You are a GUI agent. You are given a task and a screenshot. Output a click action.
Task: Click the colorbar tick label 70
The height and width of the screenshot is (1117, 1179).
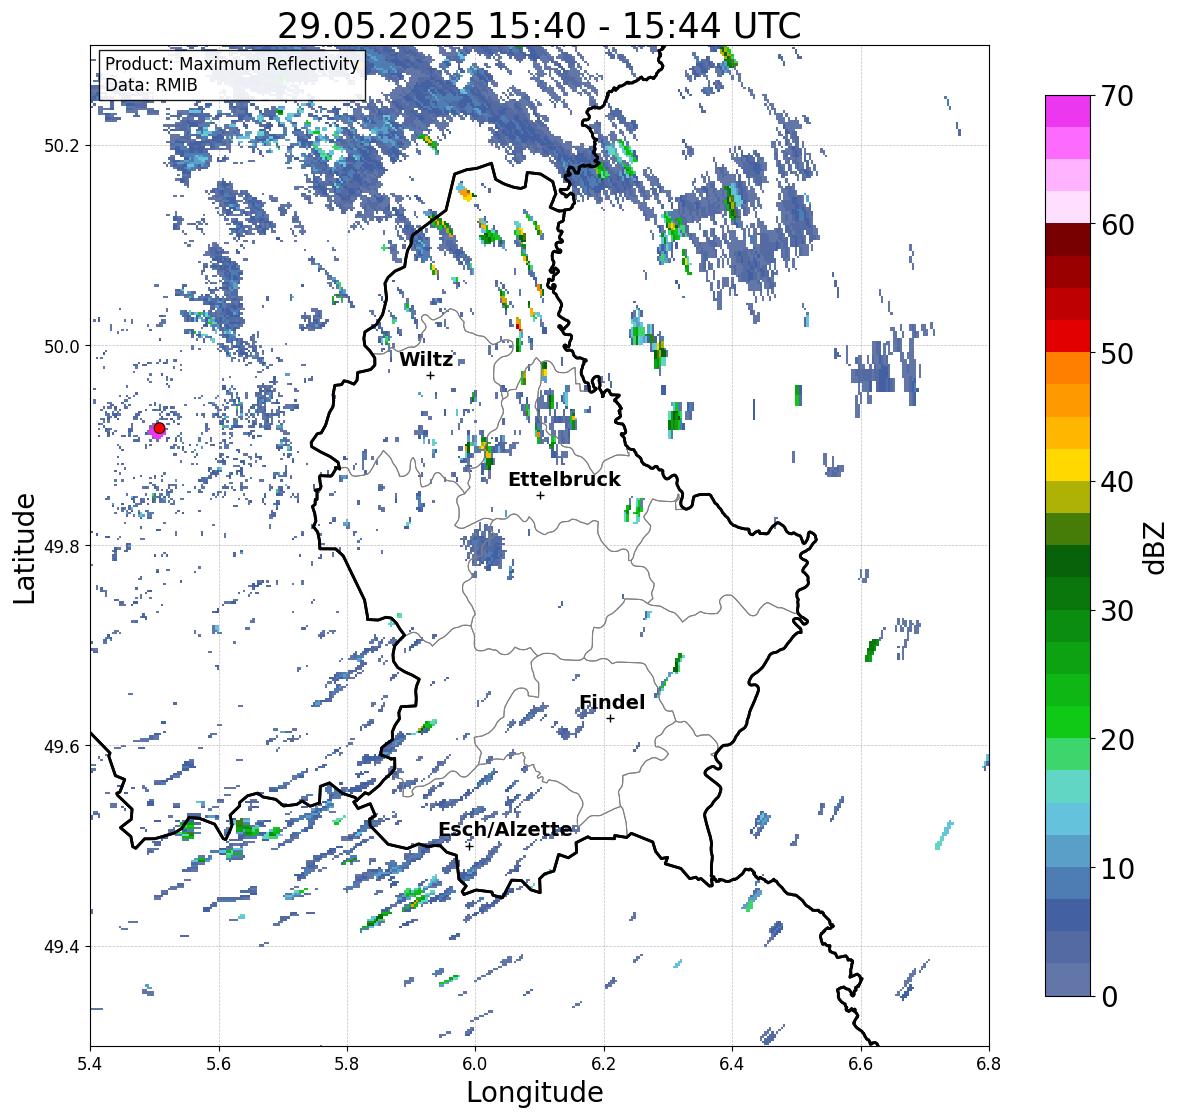pyautogui.click(x=1117, y=96)
